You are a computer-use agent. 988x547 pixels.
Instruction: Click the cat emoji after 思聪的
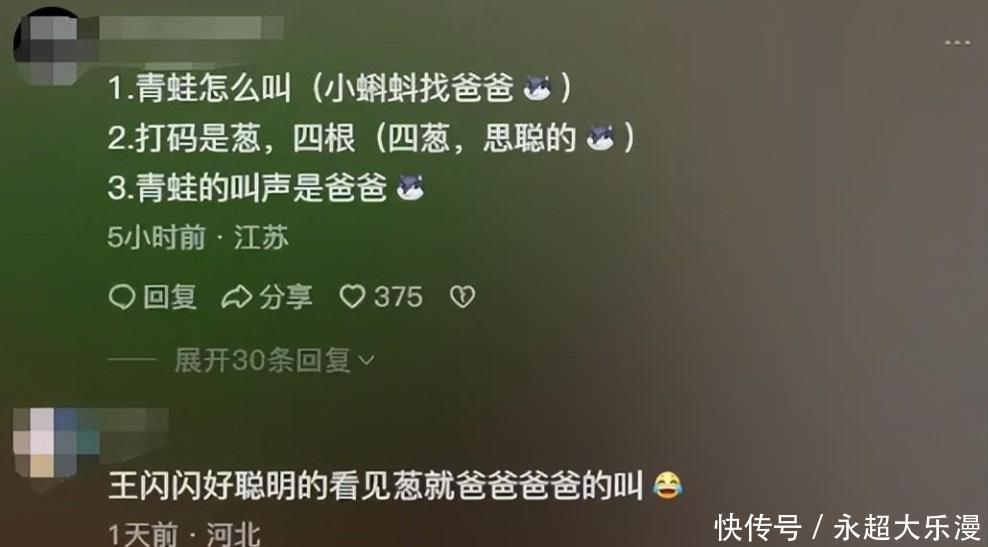(600, 137)
